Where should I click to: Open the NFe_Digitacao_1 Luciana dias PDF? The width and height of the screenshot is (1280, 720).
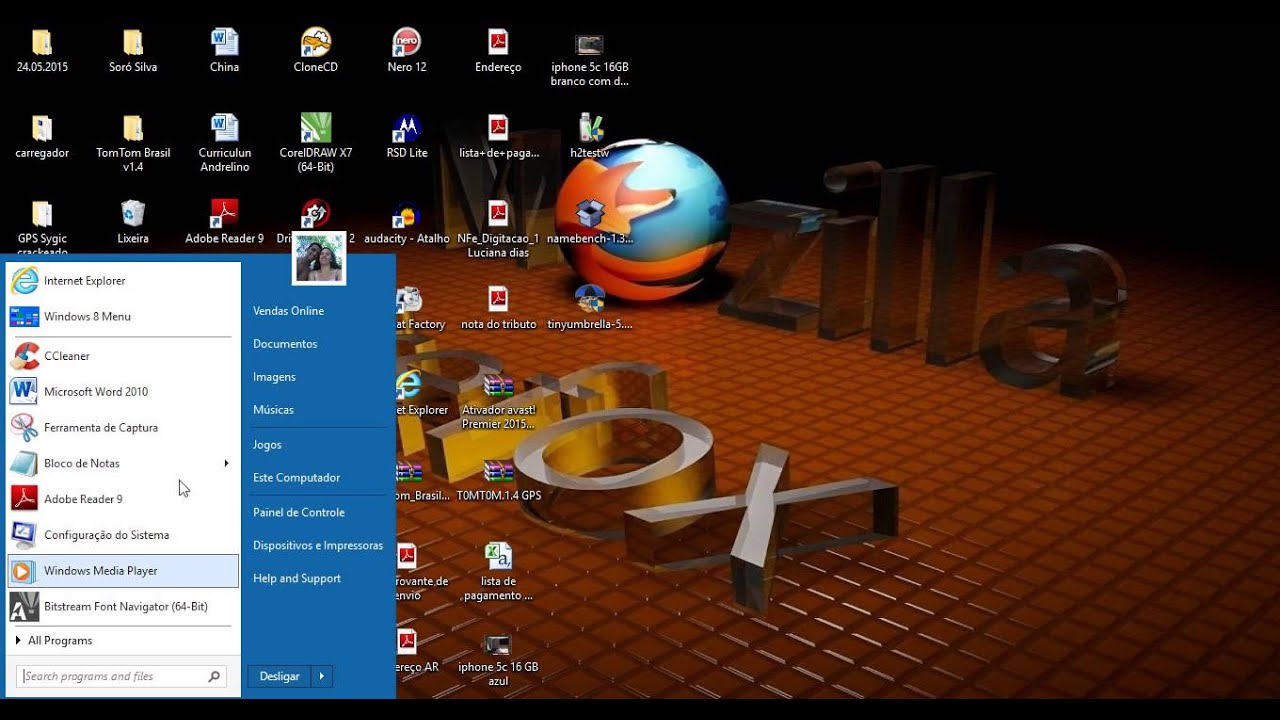[x=498, y=214]
